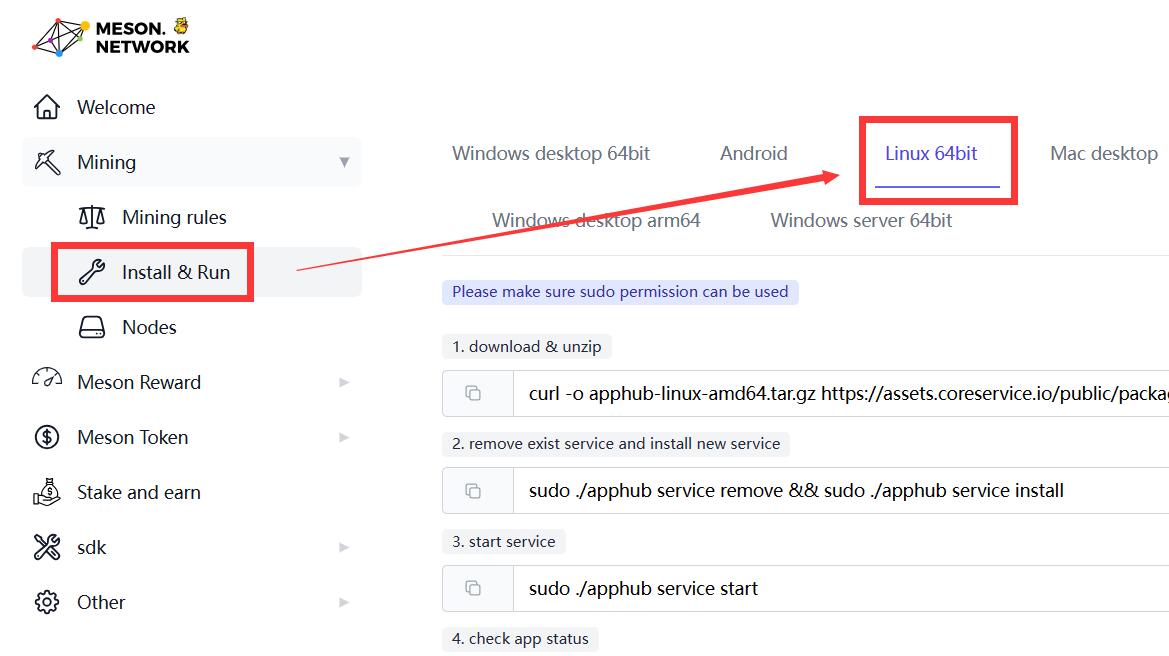Click the '3. start service' step label
This screenshot has height=656, width=1169.
pos(504,541)
